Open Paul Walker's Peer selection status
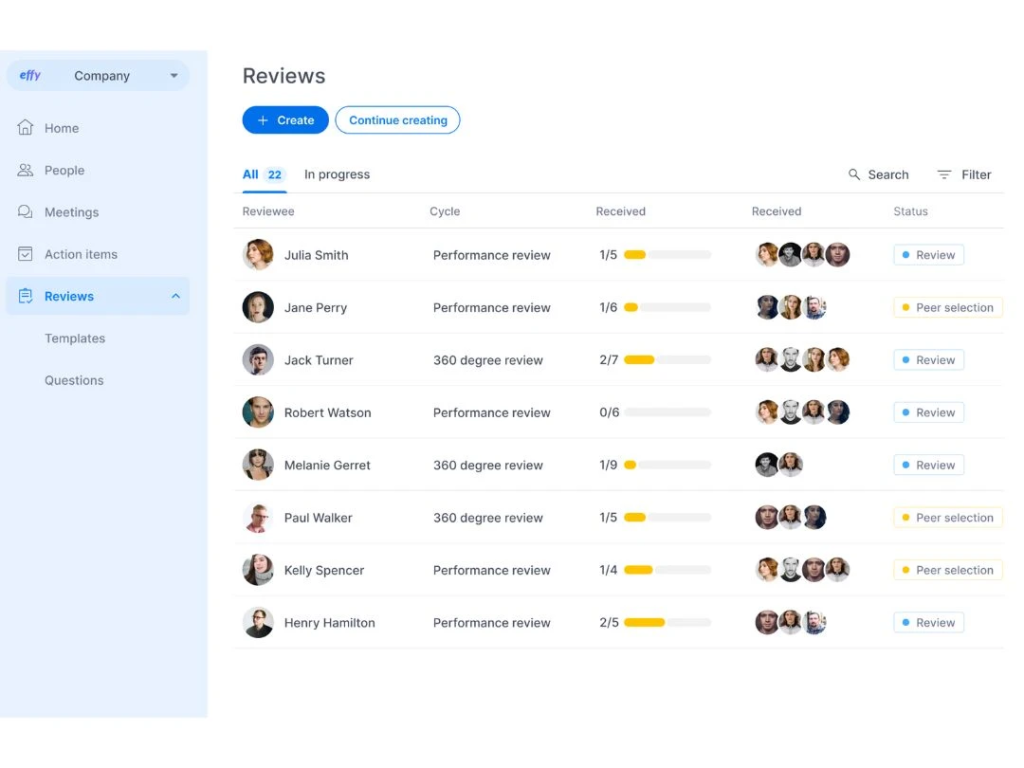The image size is (1024, 768). click(947, 518)
